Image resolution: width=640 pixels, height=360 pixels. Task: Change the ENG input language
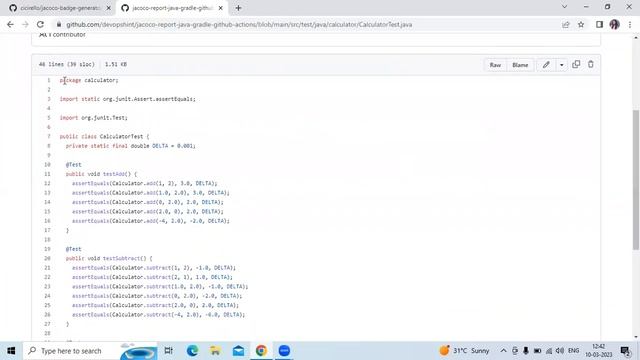pos(573,351)
